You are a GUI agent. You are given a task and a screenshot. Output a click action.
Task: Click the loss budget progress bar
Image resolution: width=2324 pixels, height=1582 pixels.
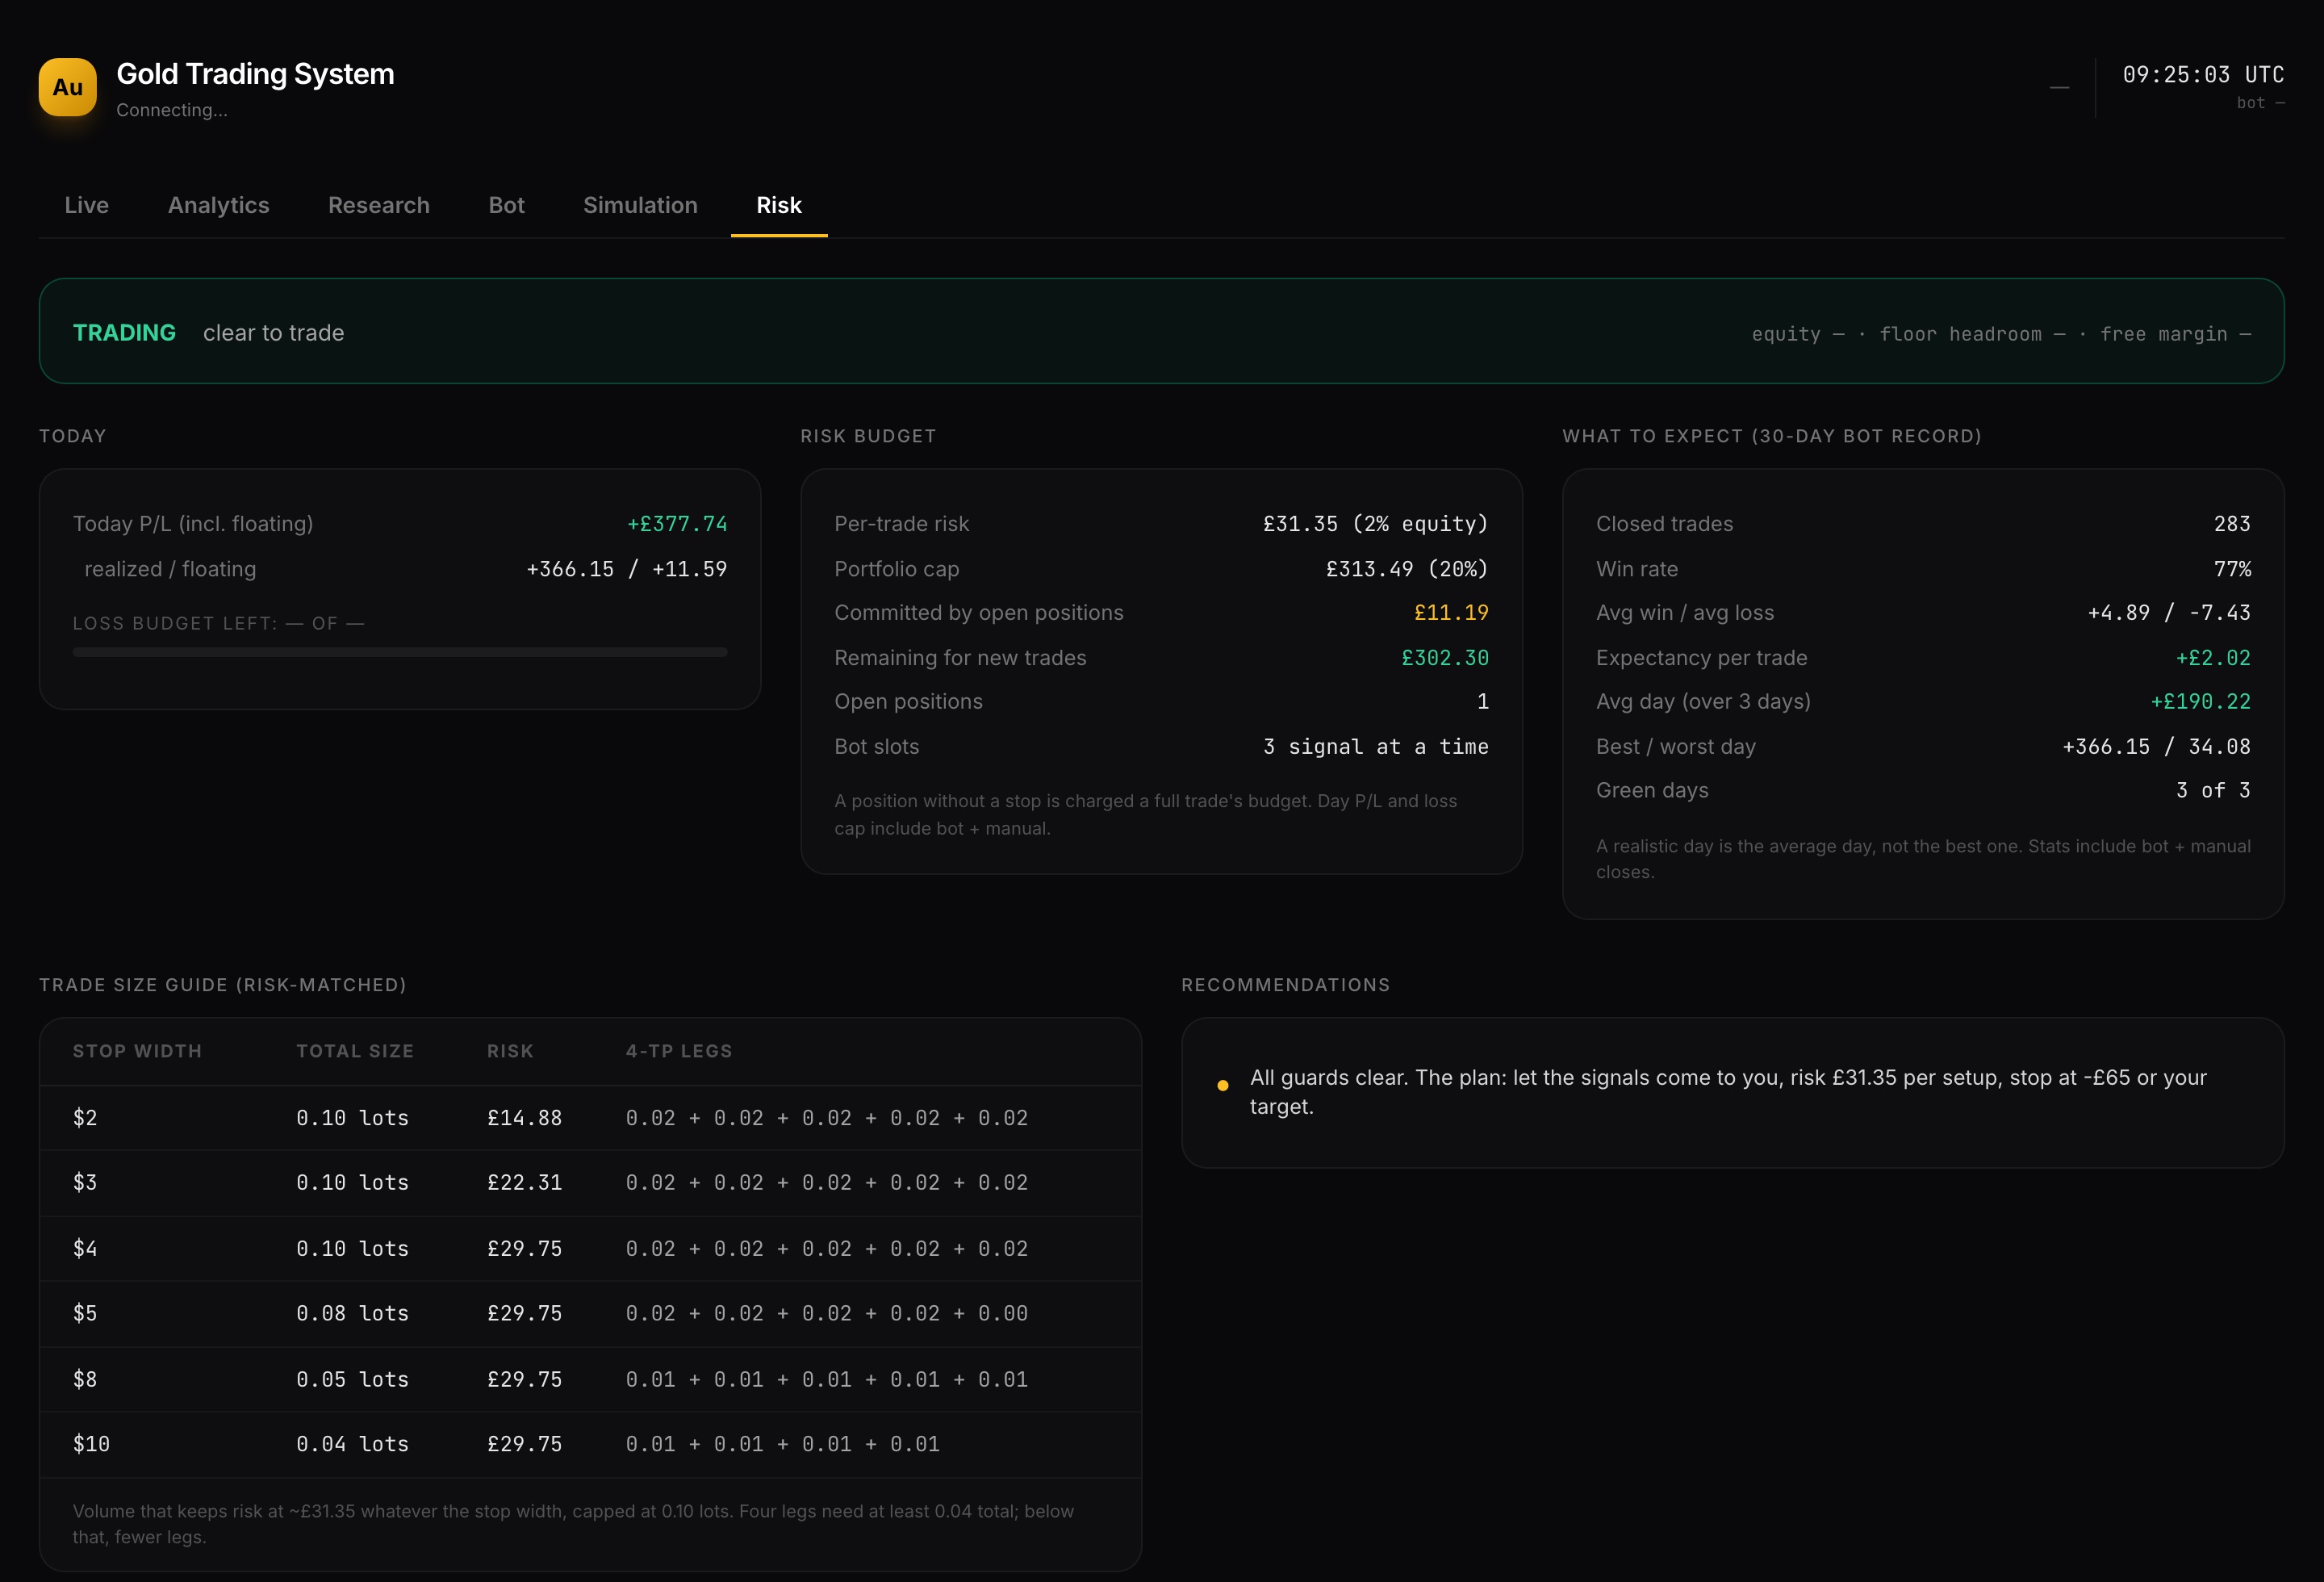[x=400, y=652]
